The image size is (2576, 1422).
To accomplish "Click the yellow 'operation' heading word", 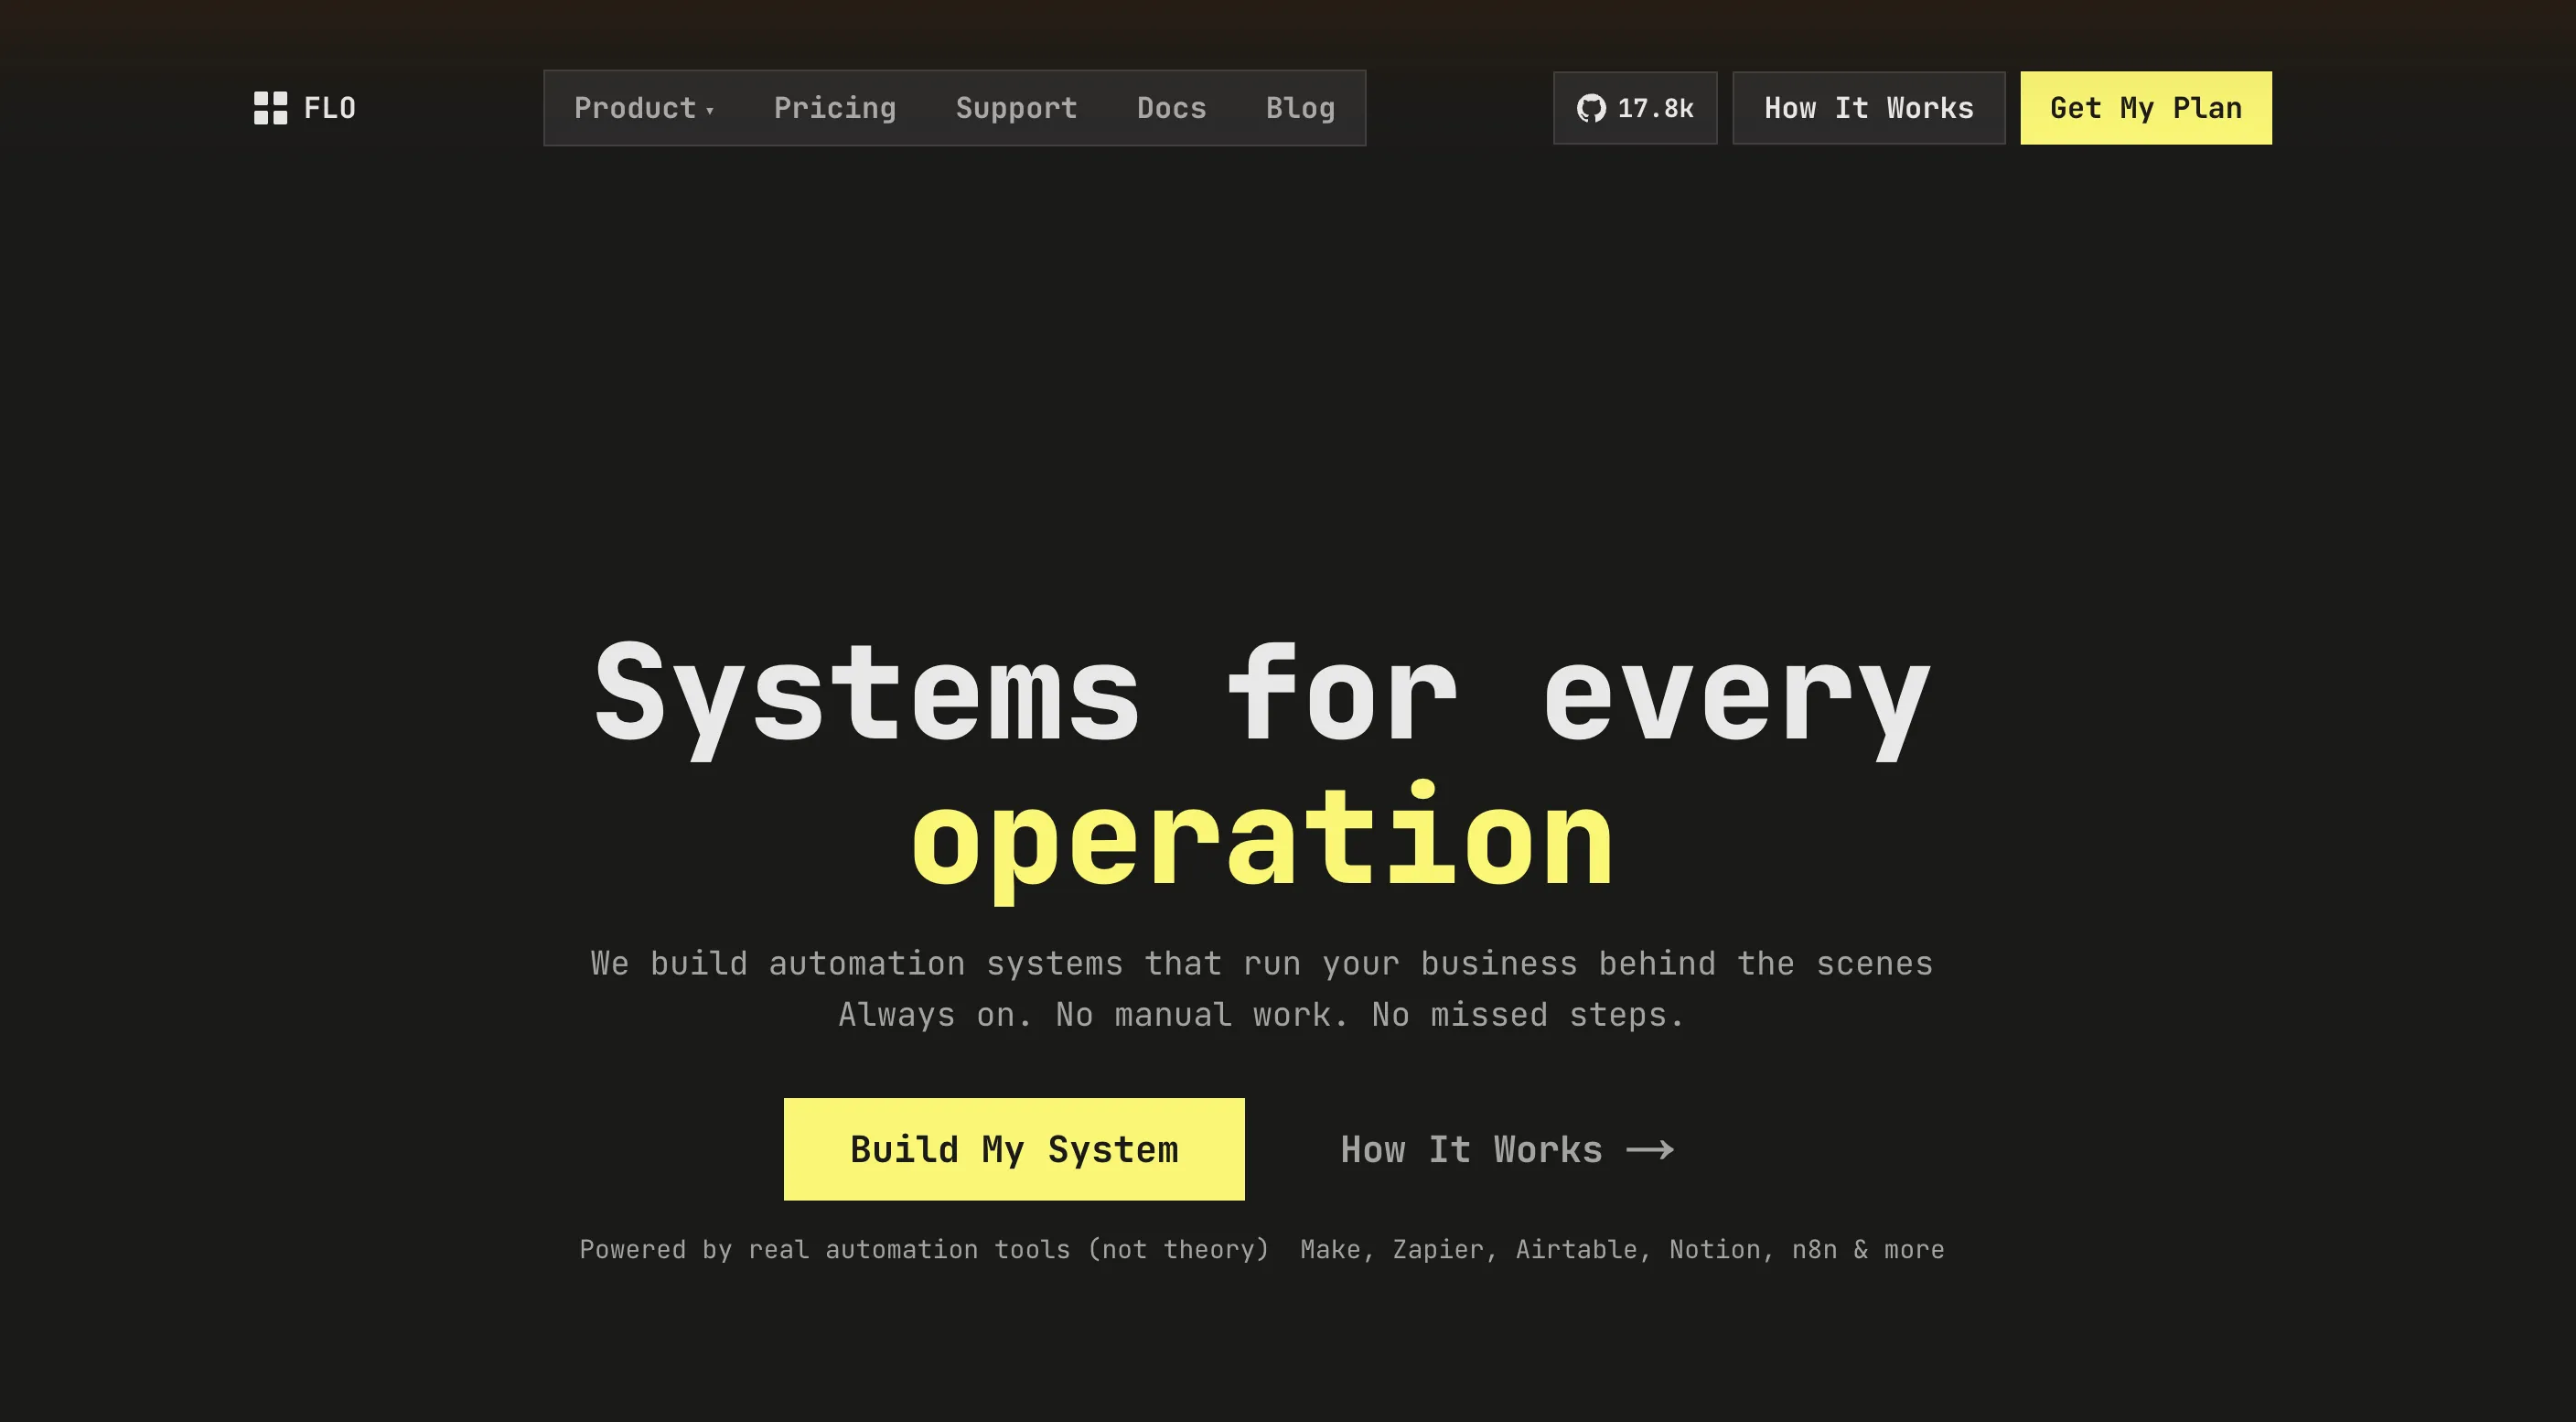I will tap(1262, 840).
